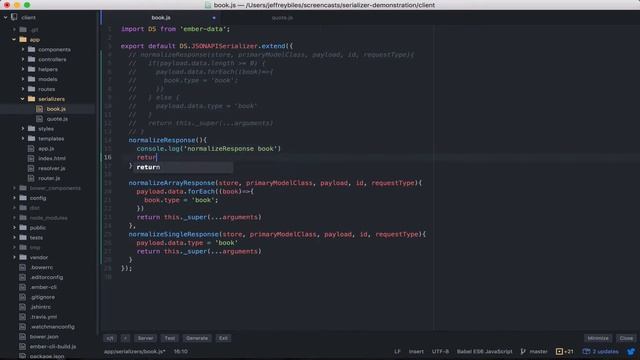This screenshot has width=640, height=360.
Task: Click the bower.json file icon
Action: [22, 336]
